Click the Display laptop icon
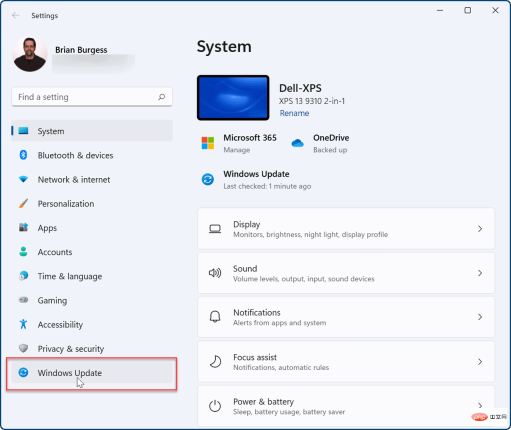 click(215, 229)
